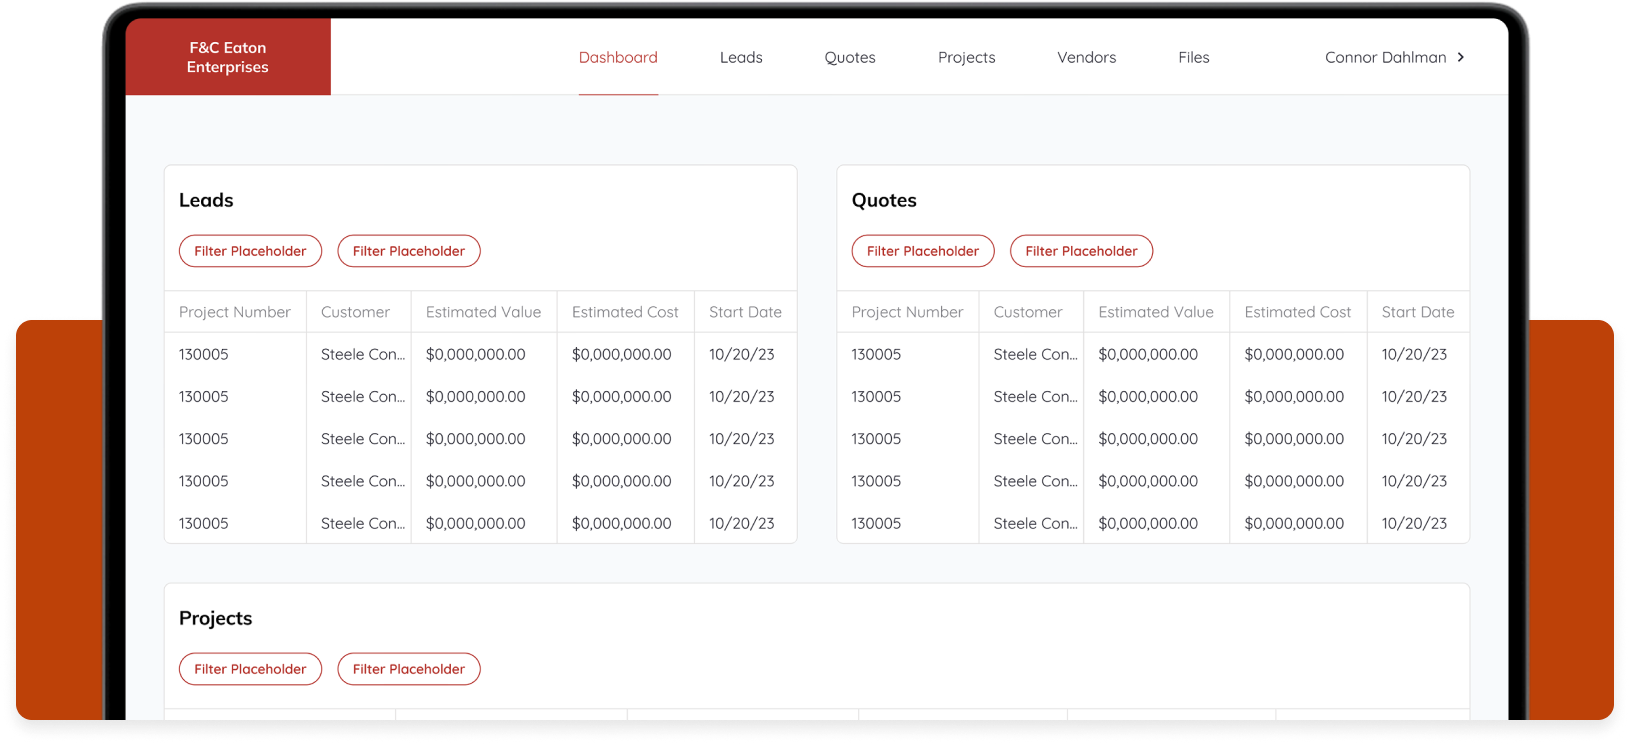1630x744 pixels.
Task: Sort Quotes table by Customer header
Action: coord(1027,312)
